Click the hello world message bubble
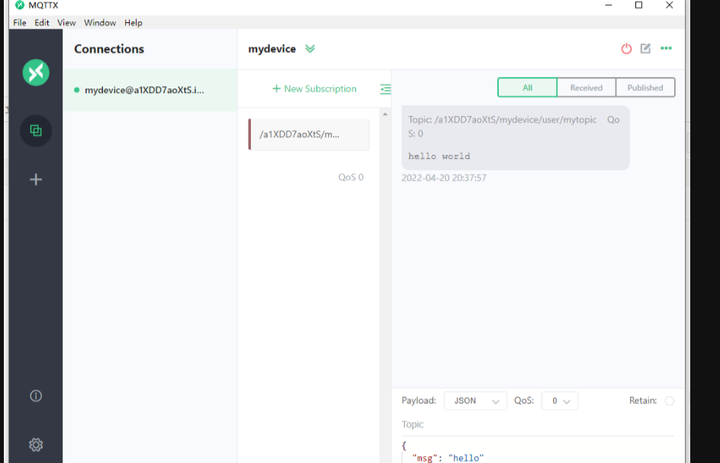The width and height of the screenshot is (720, 463). 516,138
